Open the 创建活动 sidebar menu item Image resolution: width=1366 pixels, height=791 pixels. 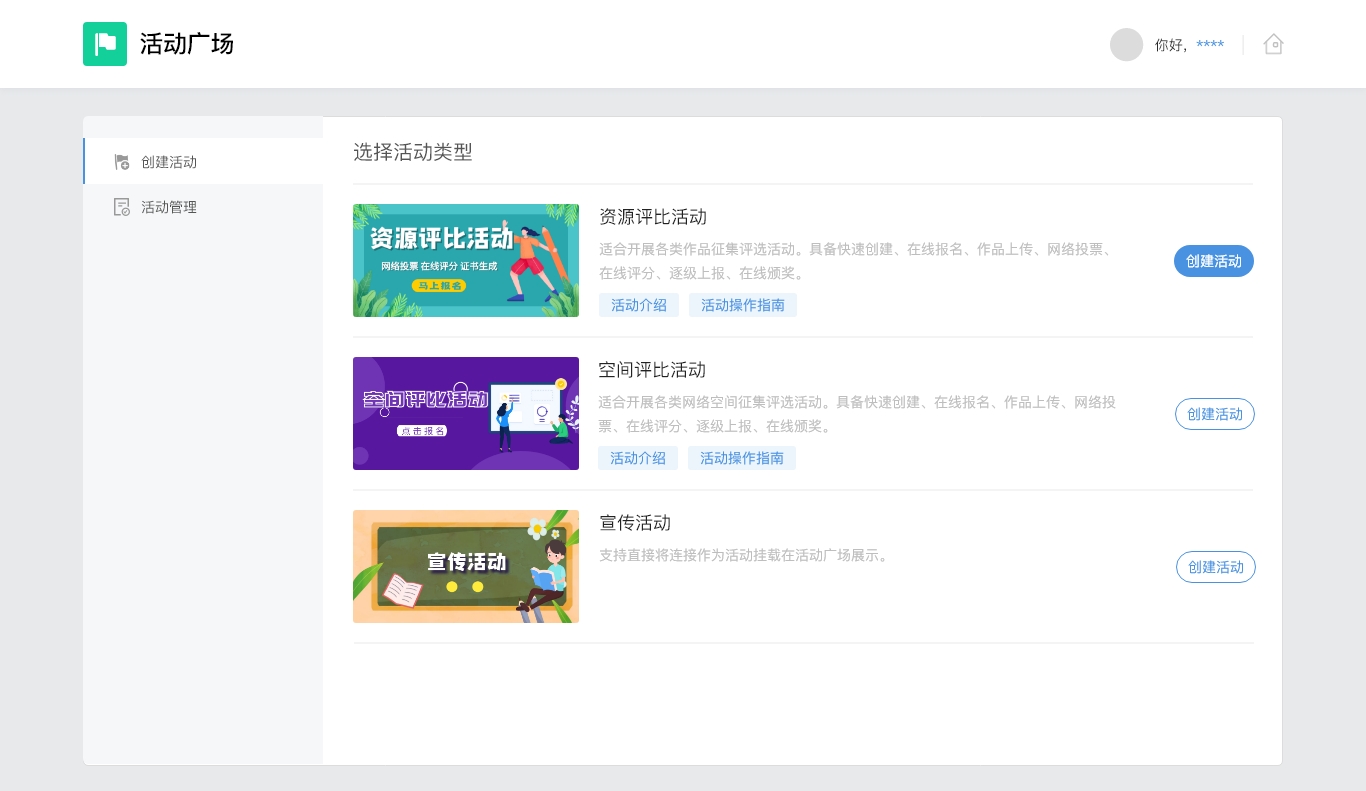[169, 162]
